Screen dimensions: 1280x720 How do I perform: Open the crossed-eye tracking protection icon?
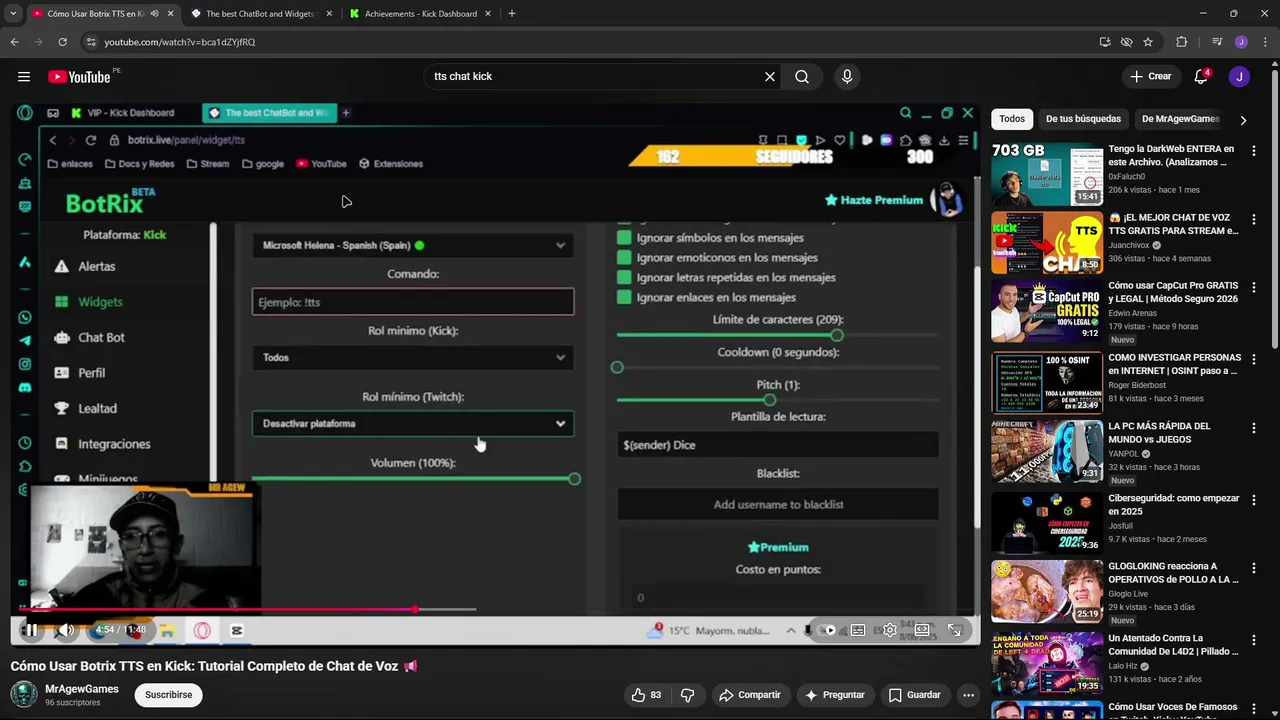(1126, 42)
